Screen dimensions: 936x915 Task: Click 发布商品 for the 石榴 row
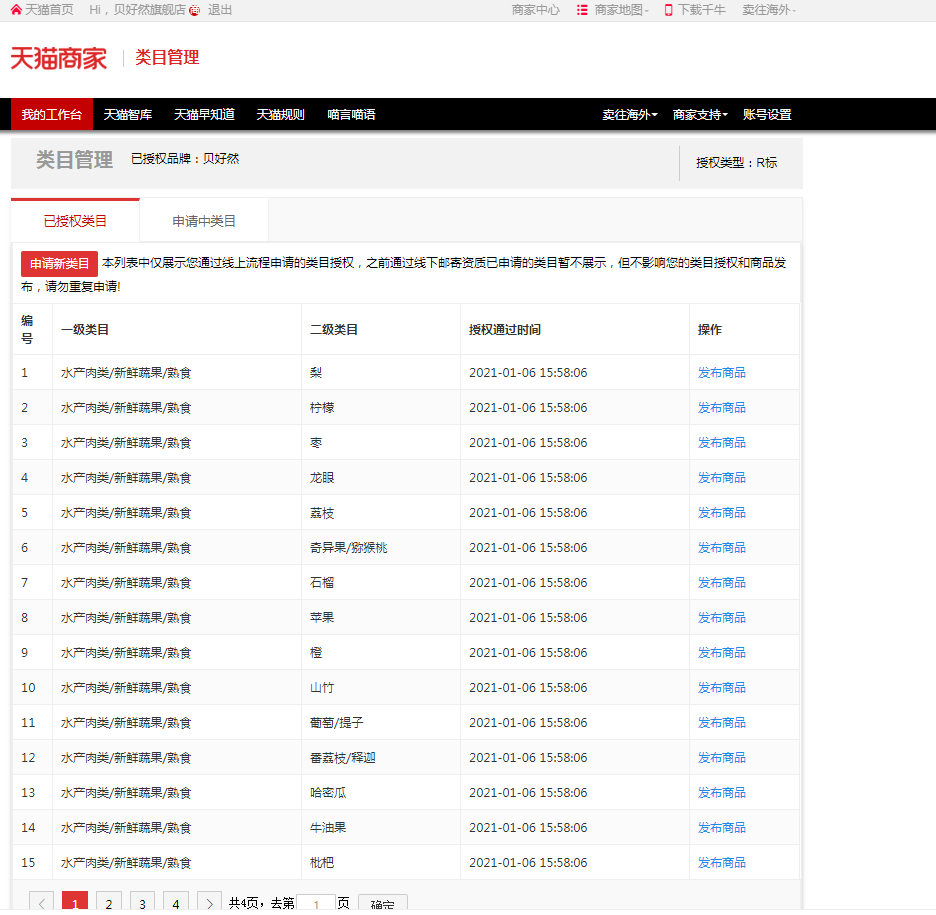(722, 583)
